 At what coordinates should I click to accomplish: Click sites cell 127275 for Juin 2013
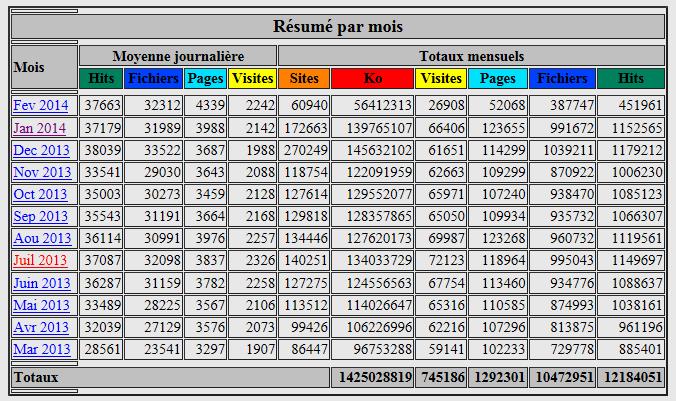[x=304, y=283]
